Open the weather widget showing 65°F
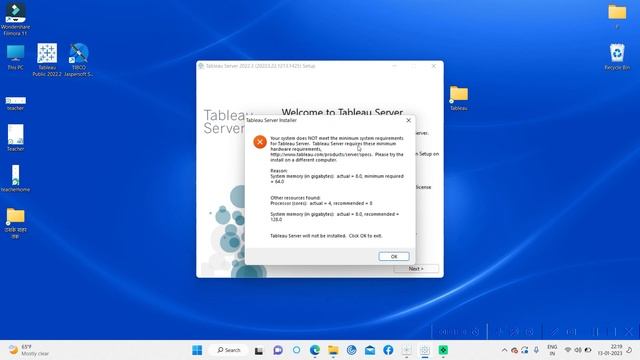This screenshot has height=360, width=640. tap(29, 350)
